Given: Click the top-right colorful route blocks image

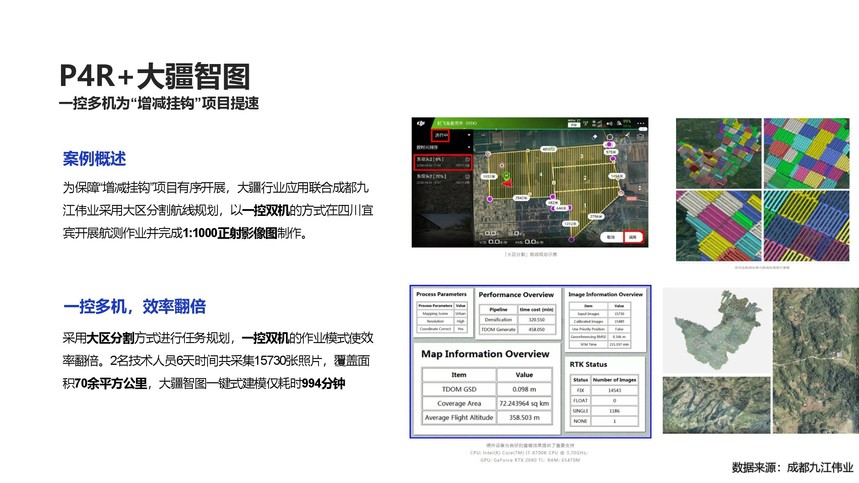Looking at the screenshot, I should coord(806,153).
